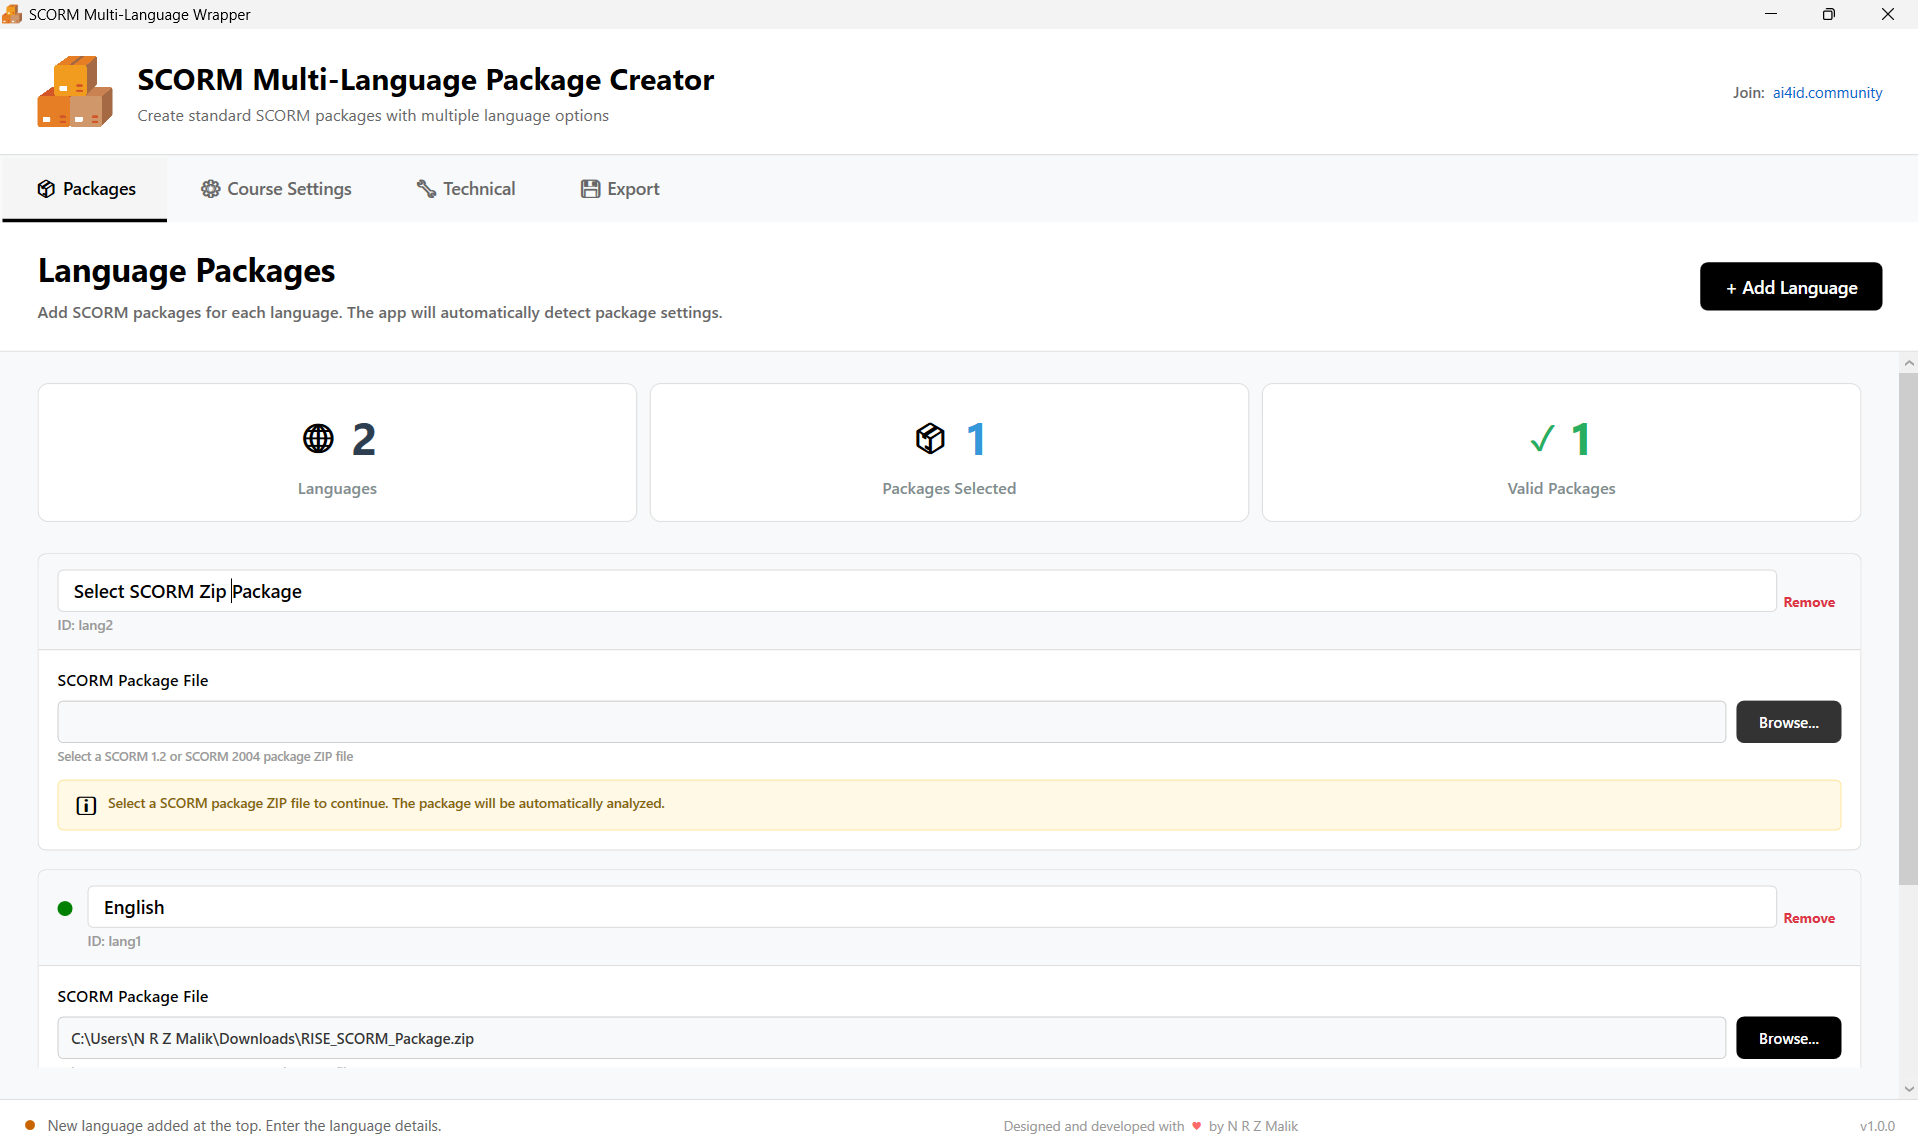The width and height of the screenshot is (1918, 1145).
Task: Browse for the lang2 SCORM package file
Action: click(x=1787, y=722)
